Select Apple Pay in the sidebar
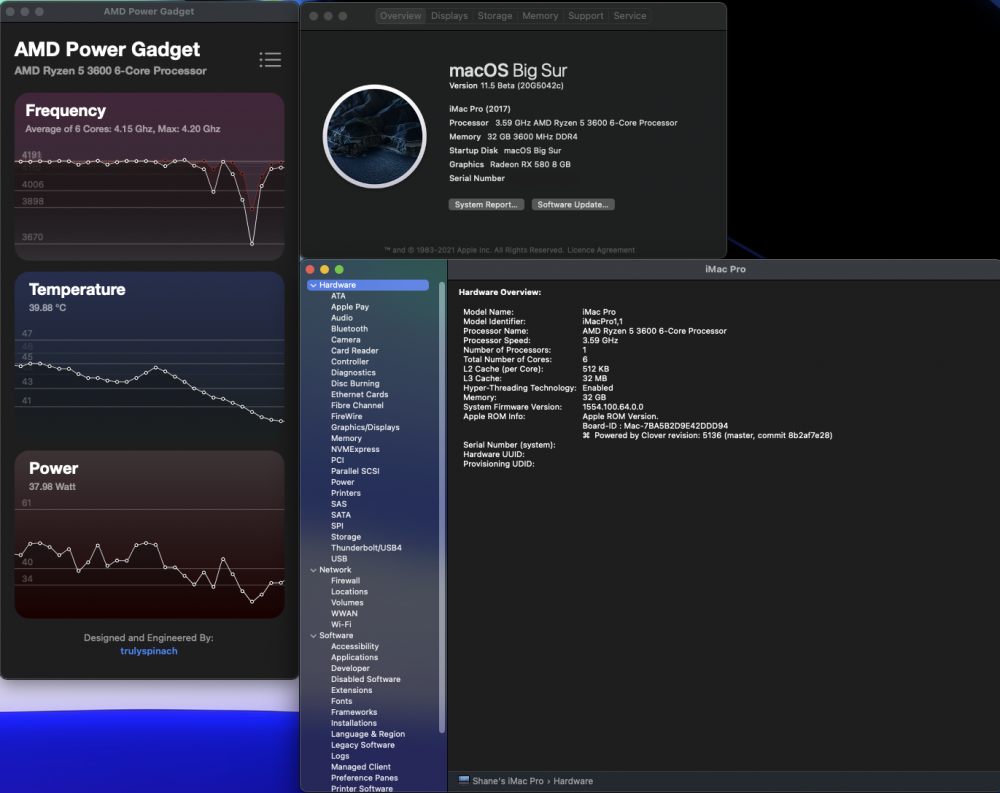 349,307
